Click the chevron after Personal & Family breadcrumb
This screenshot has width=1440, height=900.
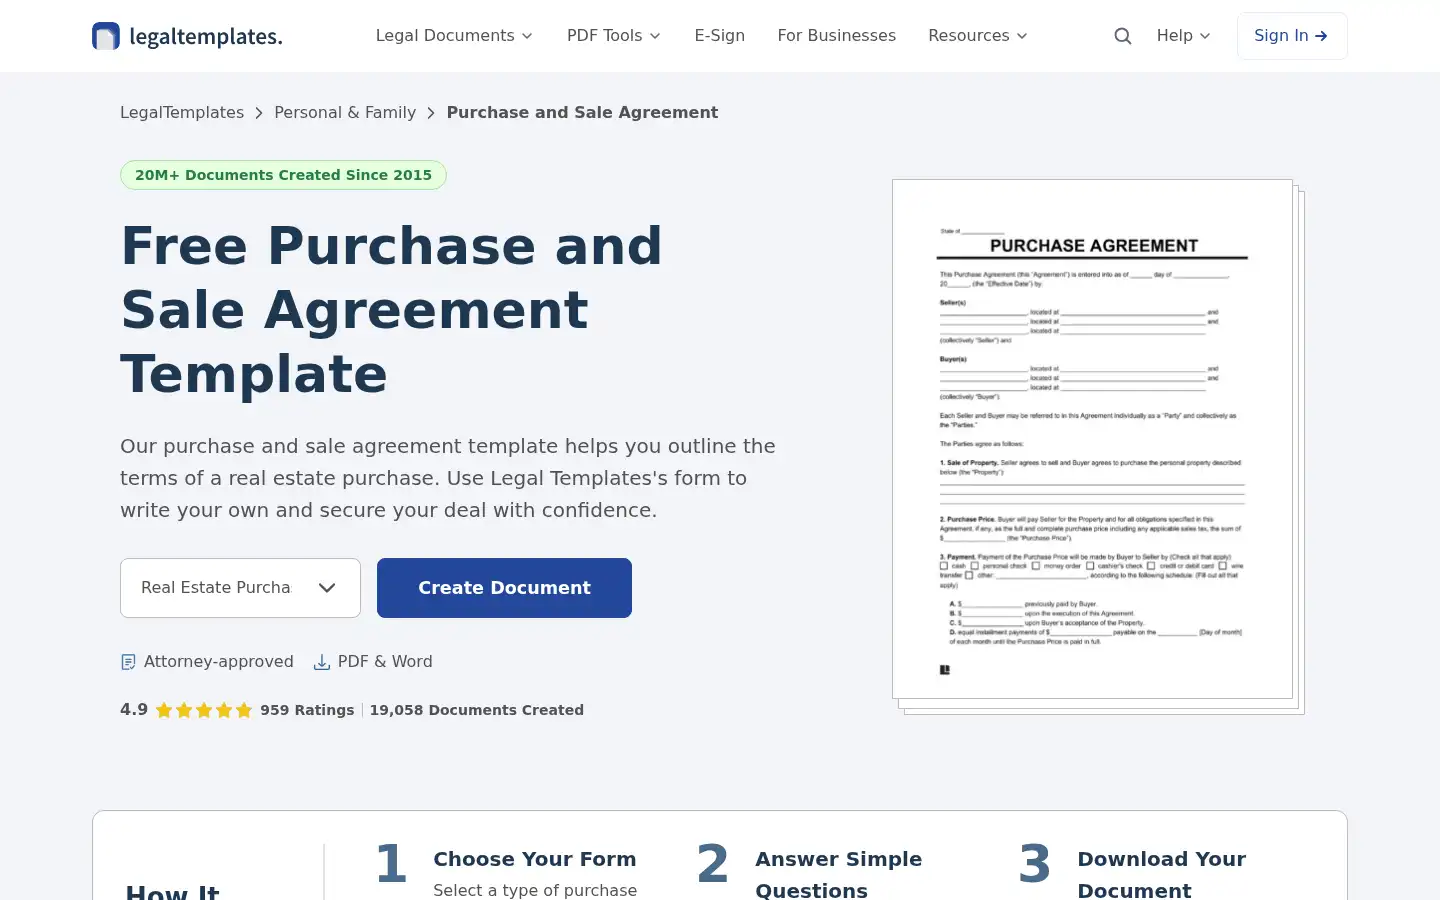click(x=431, y=113)
